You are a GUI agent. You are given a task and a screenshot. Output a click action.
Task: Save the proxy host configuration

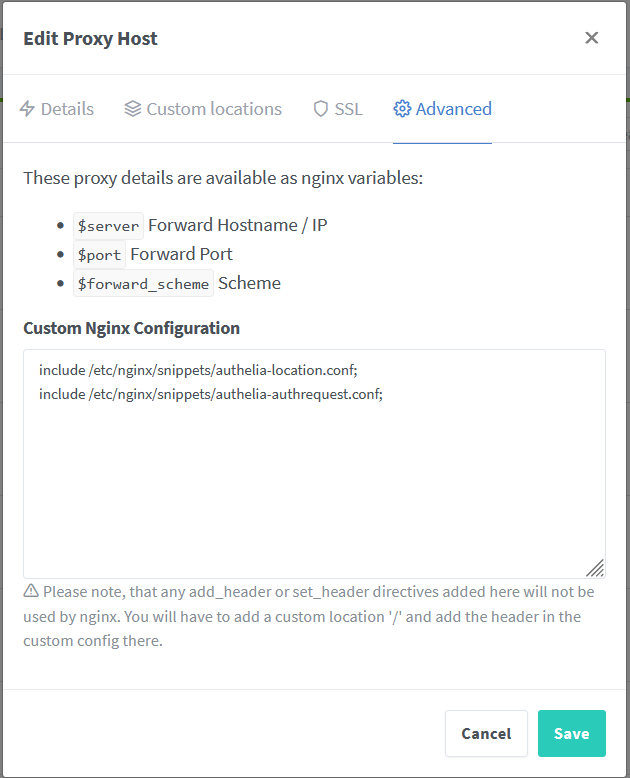click(x=571, y=733)
